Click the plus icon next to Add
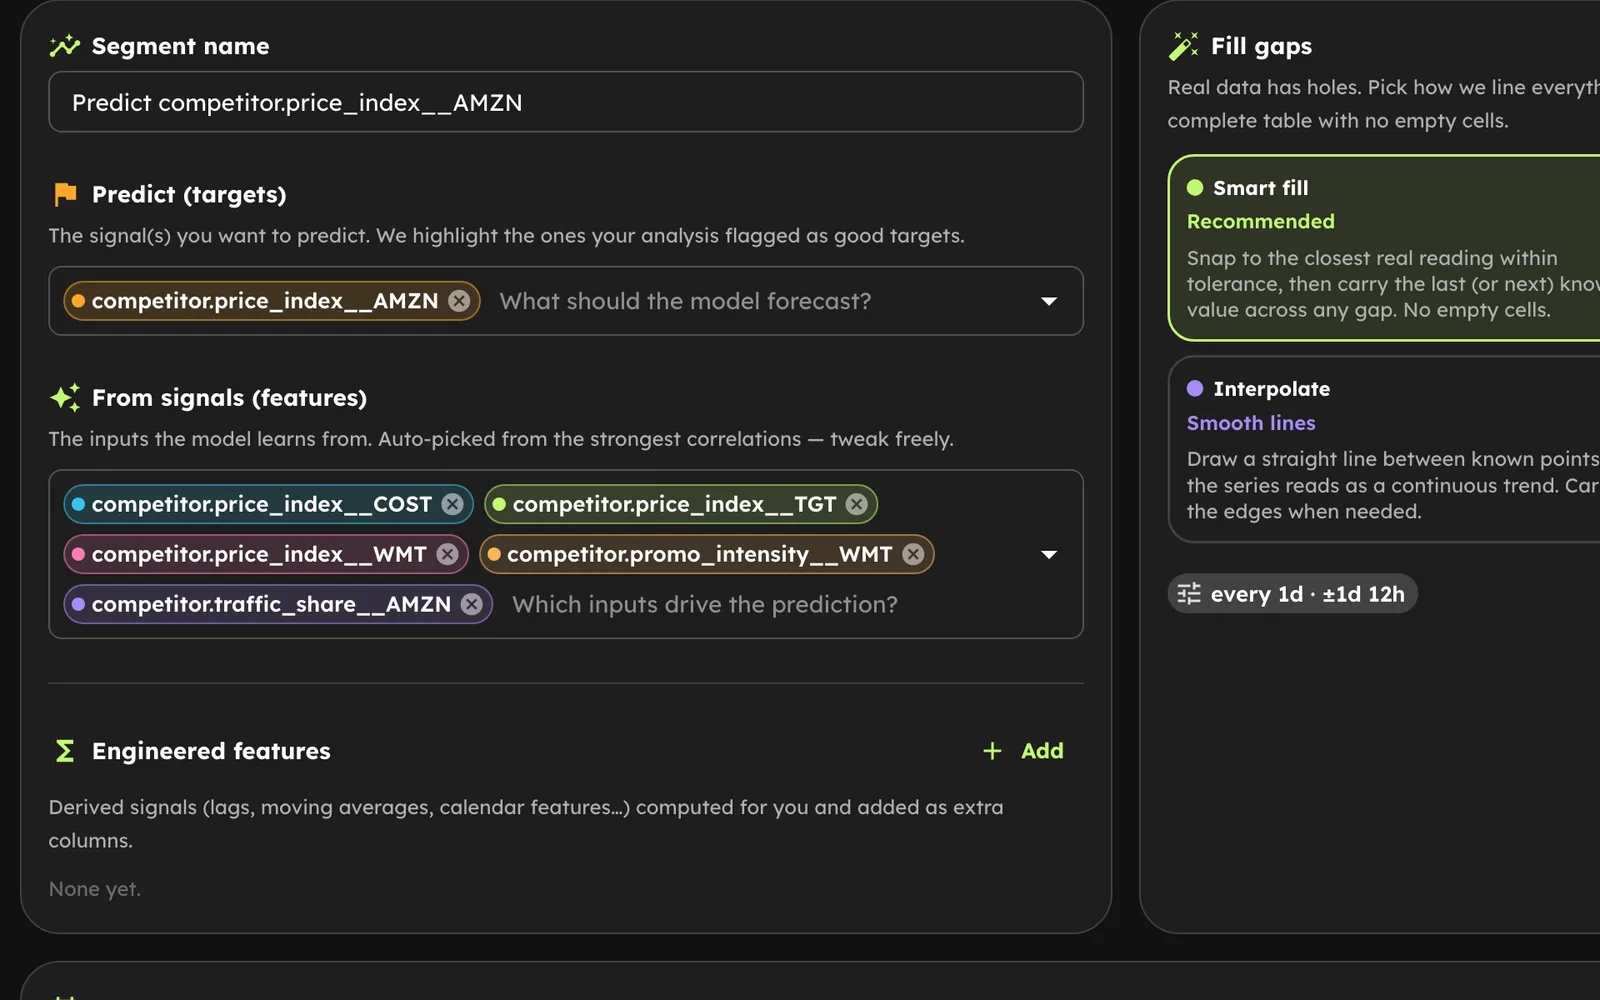 pyautogui.click(x=992, y=751)
